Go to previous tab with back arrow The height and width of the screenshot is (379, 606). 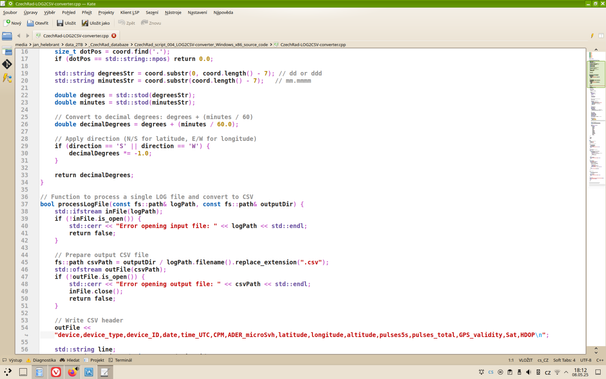pyautogui.click(x=19, y=36)
